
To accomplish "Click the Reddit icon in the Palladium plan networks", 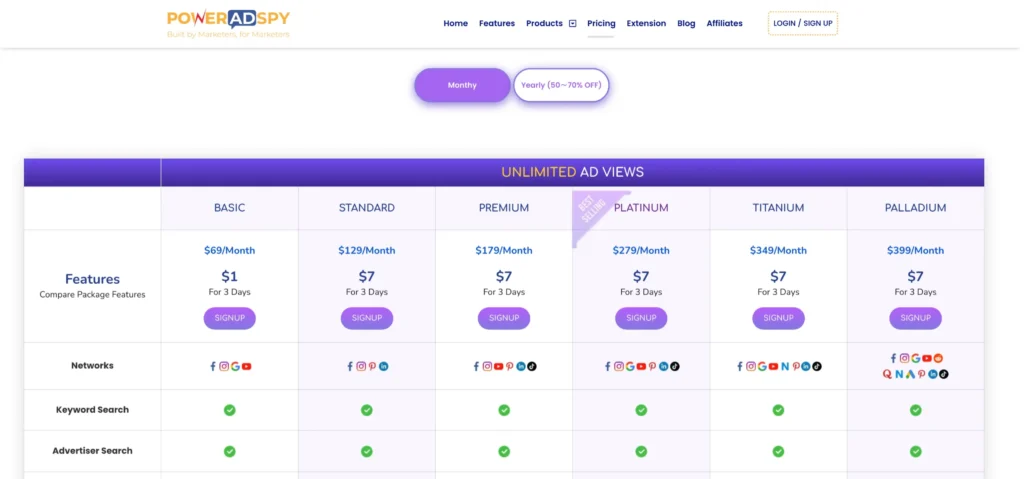I will click(x=939, y=358).
